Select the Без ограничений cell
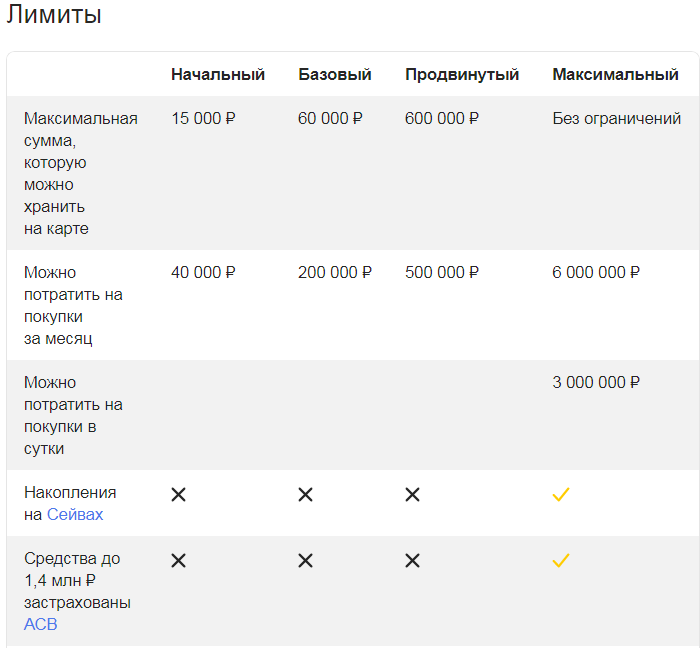 (616, 119)
